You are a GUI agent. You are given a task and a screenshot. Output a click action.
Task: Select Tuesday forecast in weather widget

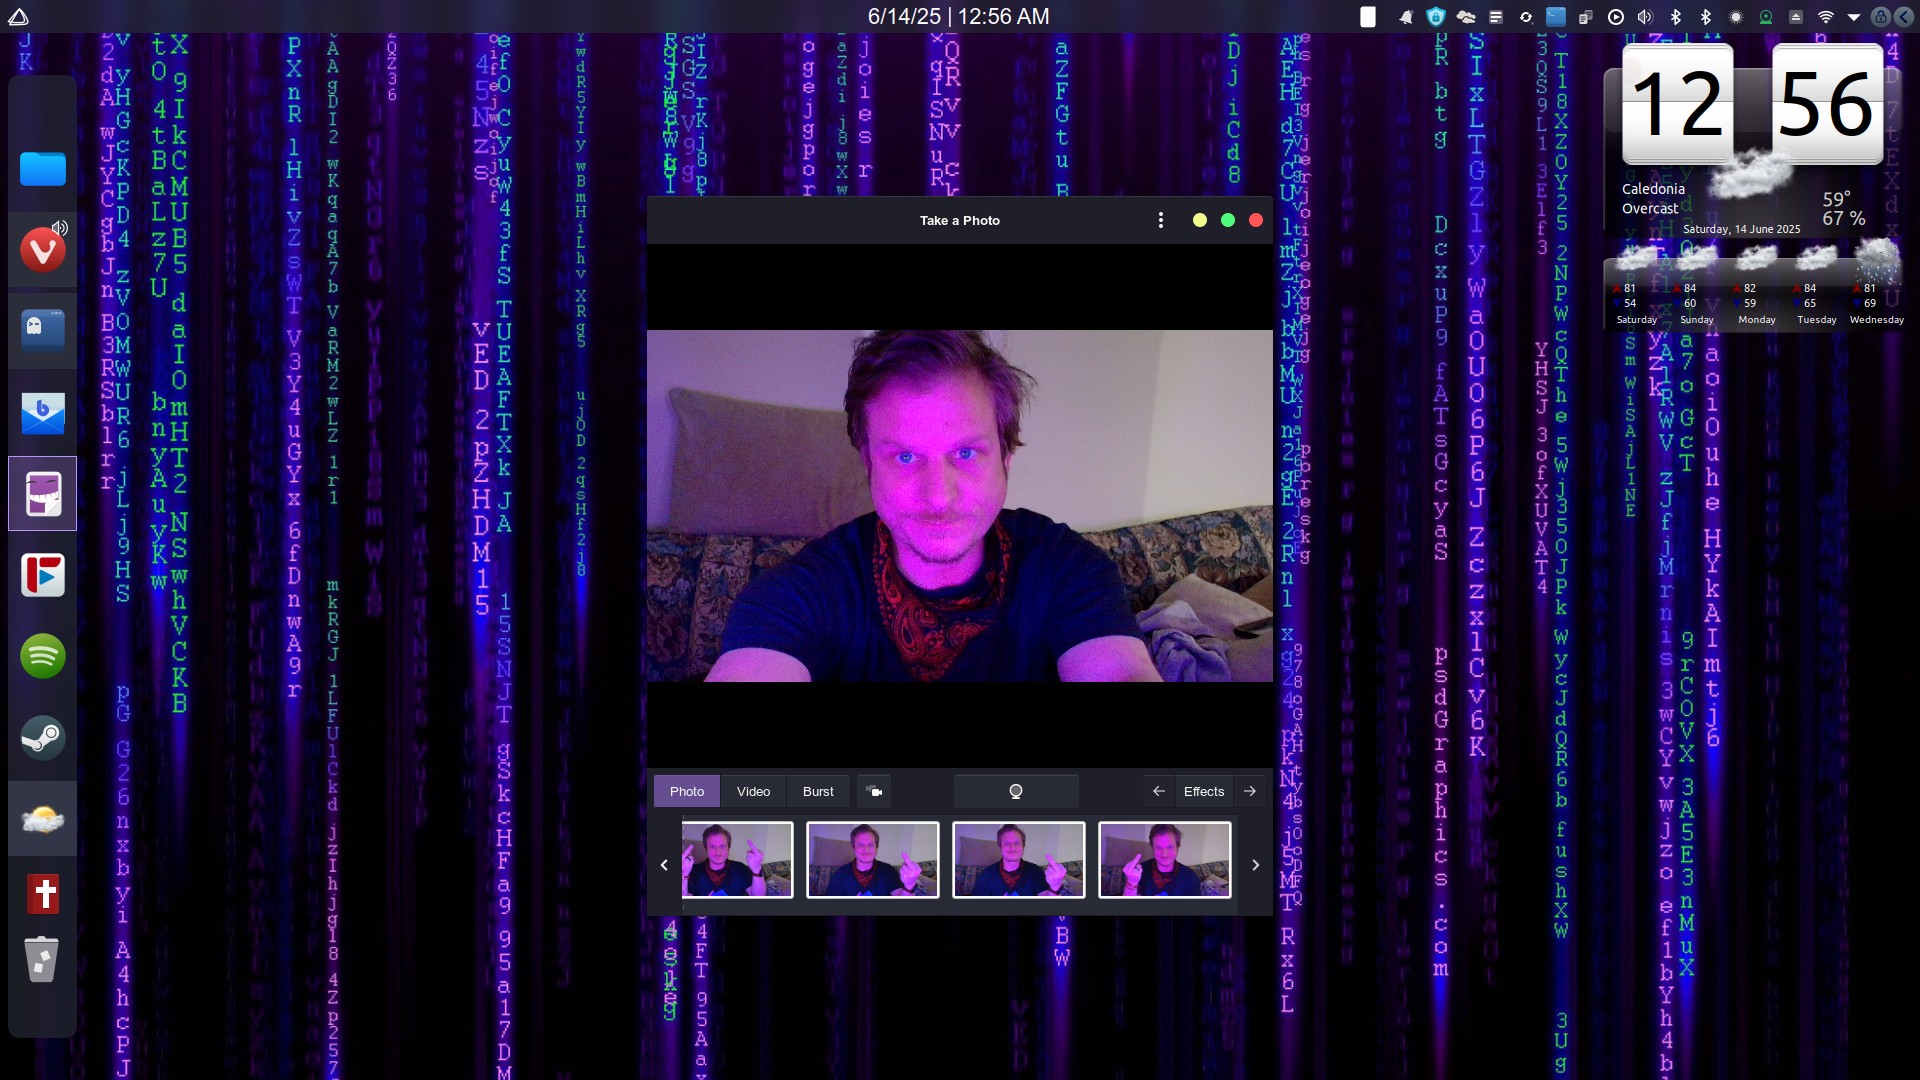tap(1816, 287)
